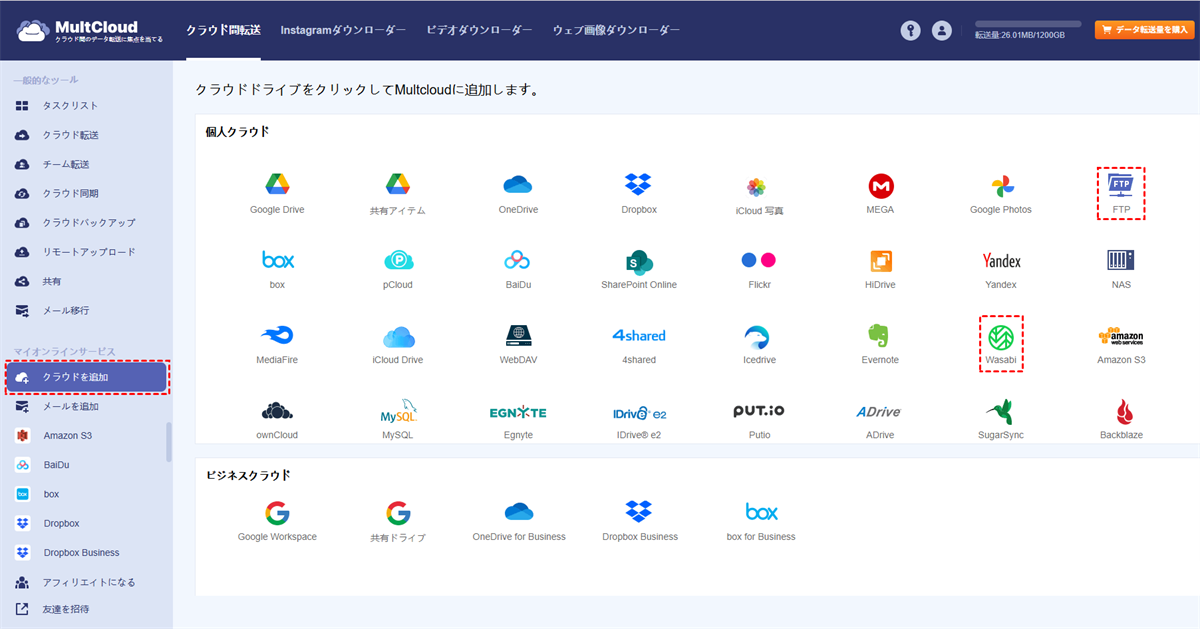Switch to the ビデオダウンローダー tab

tap(479, 30)
